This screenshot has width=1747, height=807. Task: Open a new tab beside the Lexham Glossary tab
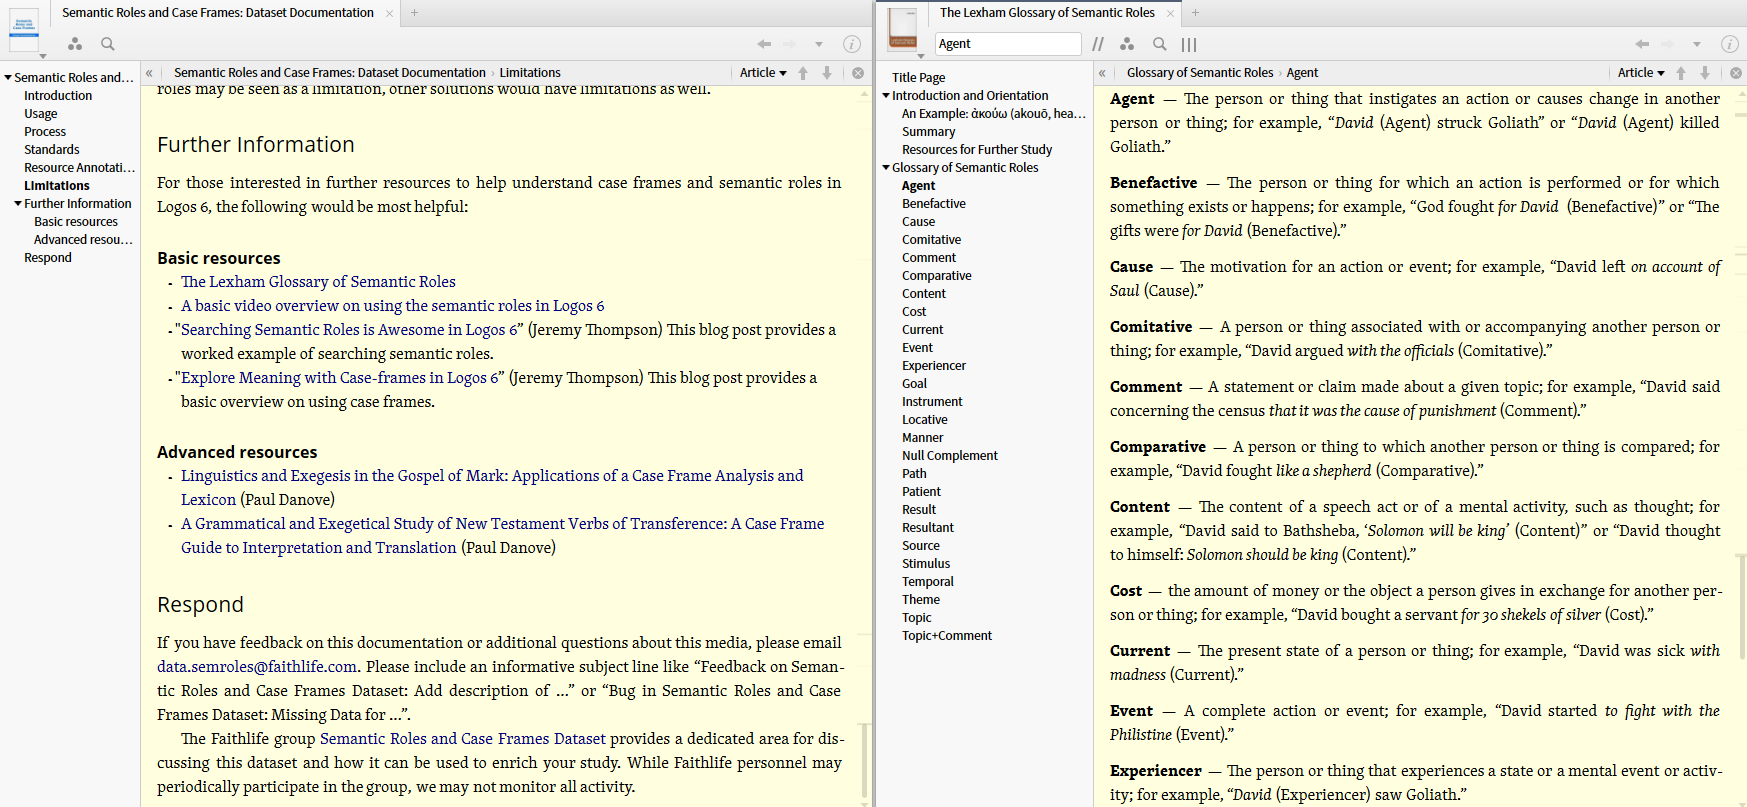click(x=1195, y=13)
